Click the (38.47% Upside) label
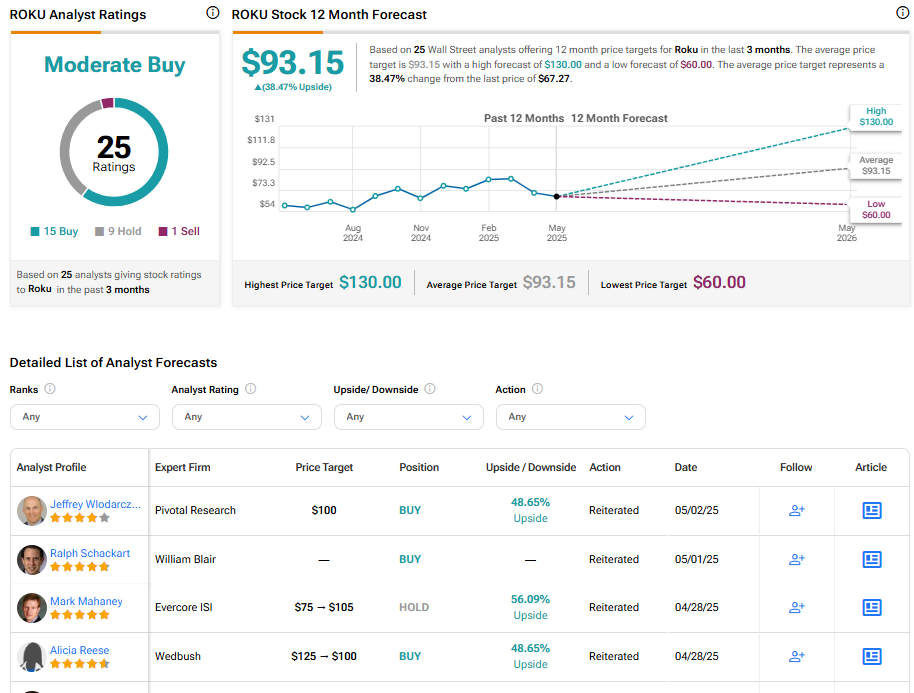Viewport: 914px width, 693px height. (293, 87)
